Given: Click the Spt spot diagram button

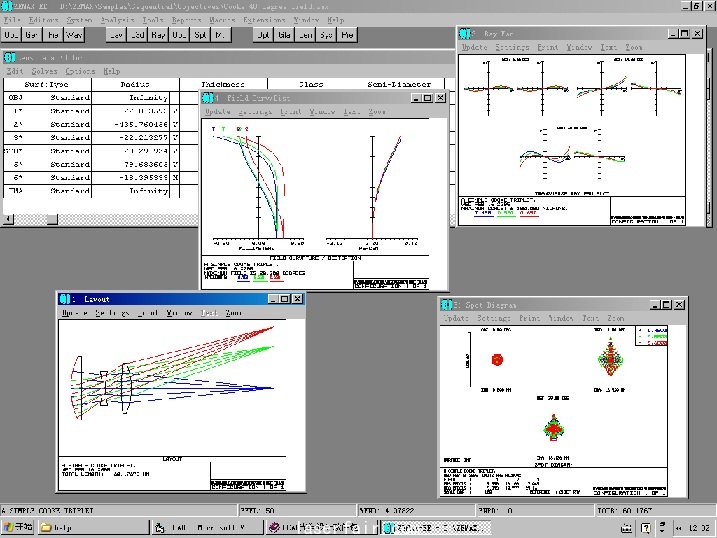Looking at the screenshot, I should [x=200, y=35].
